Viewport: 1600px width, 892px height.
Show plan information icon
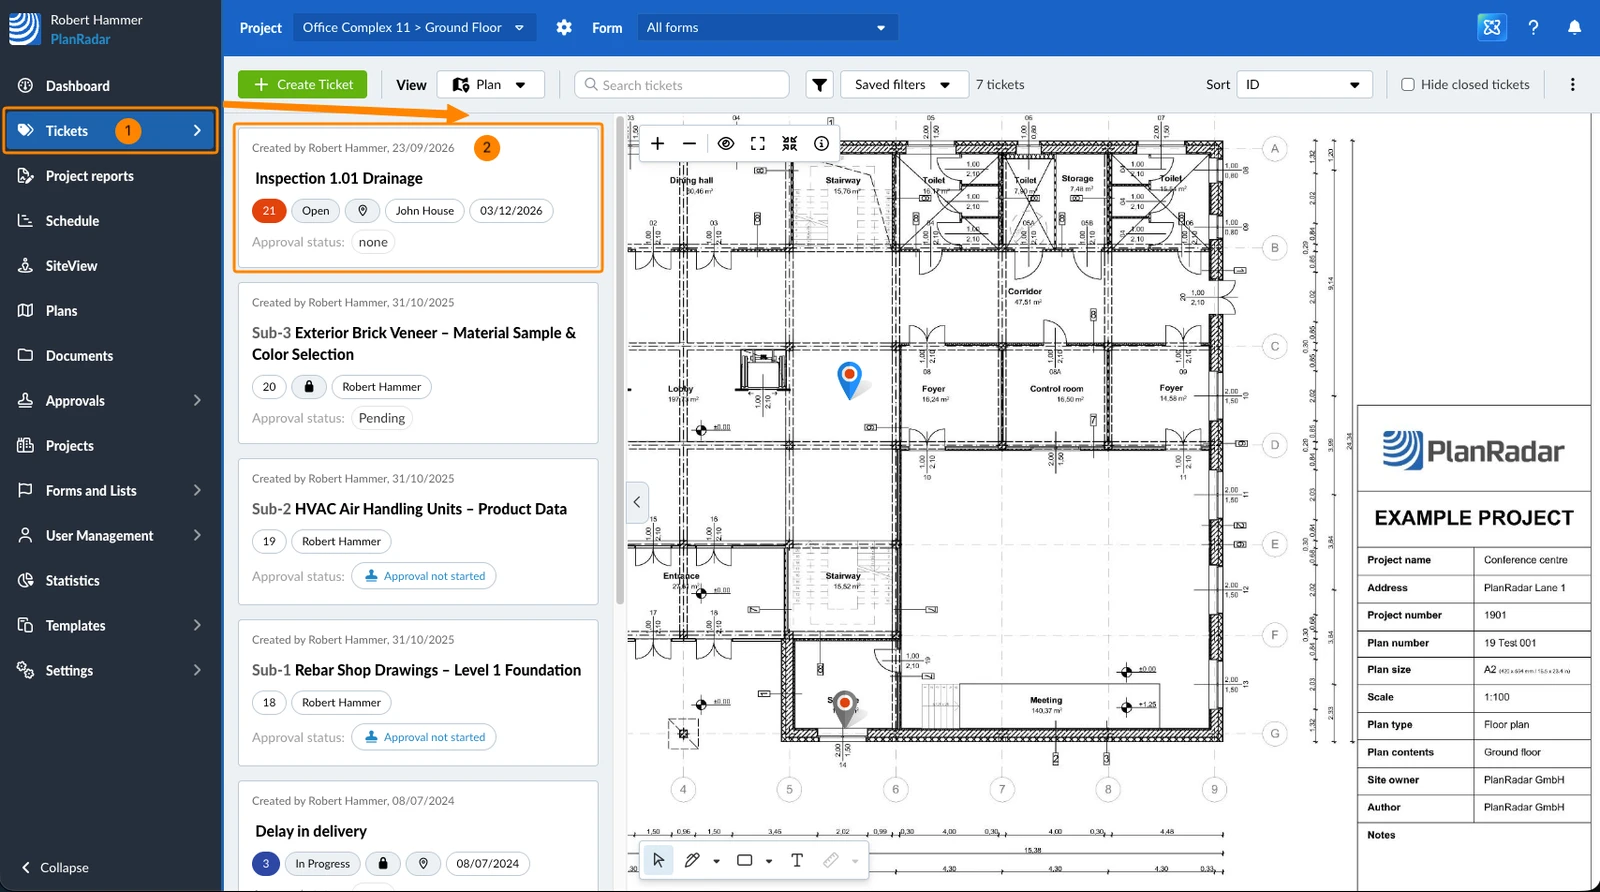tap(821, 144)
